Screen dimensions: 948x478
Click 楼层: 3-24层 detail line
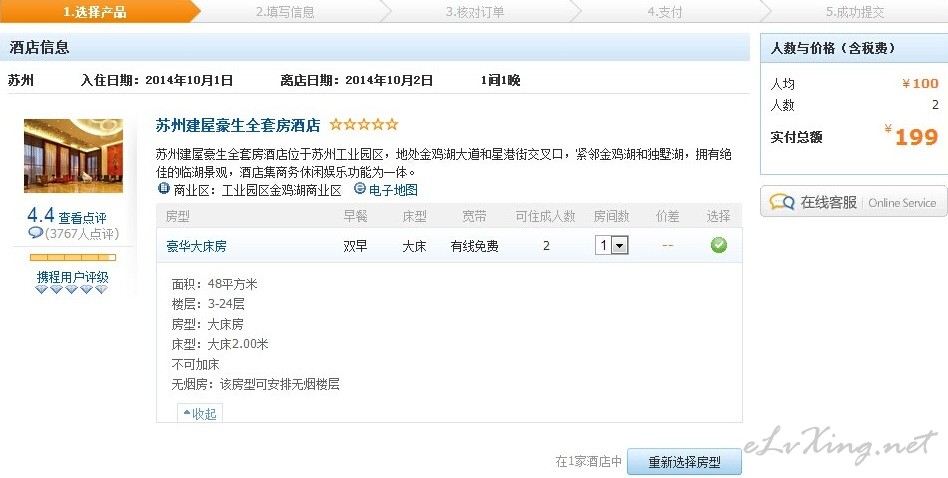(208, 304)
